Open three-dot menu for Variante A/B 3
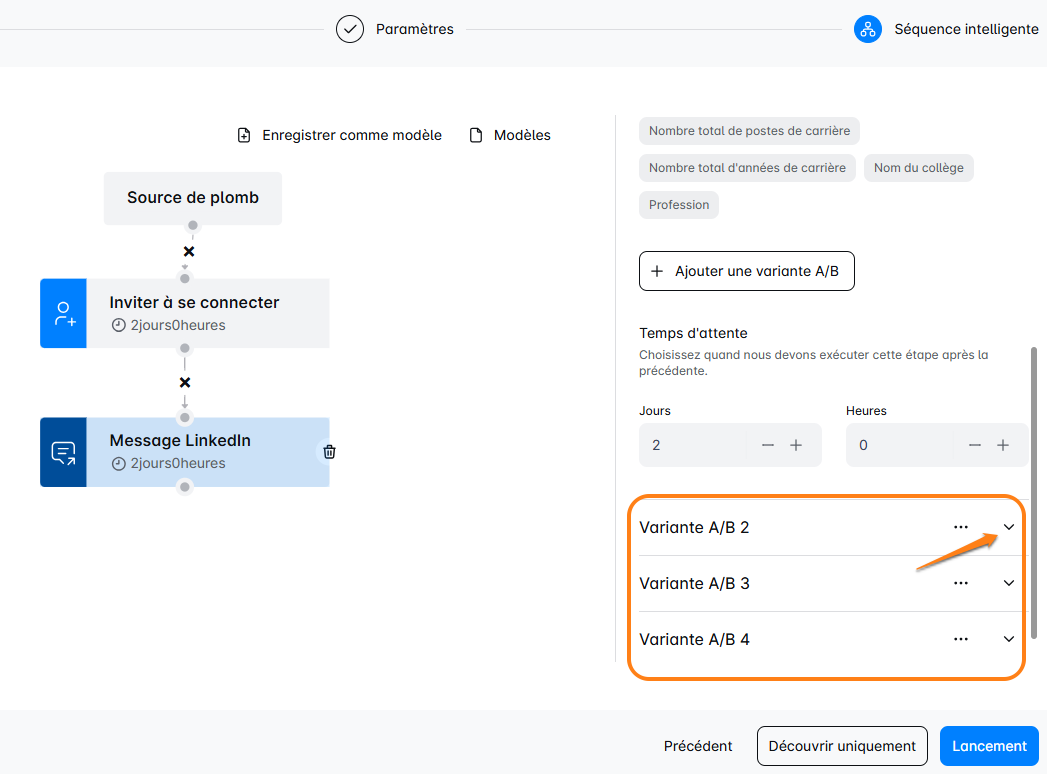1047x774 pixels. click(x=961, y=583)
